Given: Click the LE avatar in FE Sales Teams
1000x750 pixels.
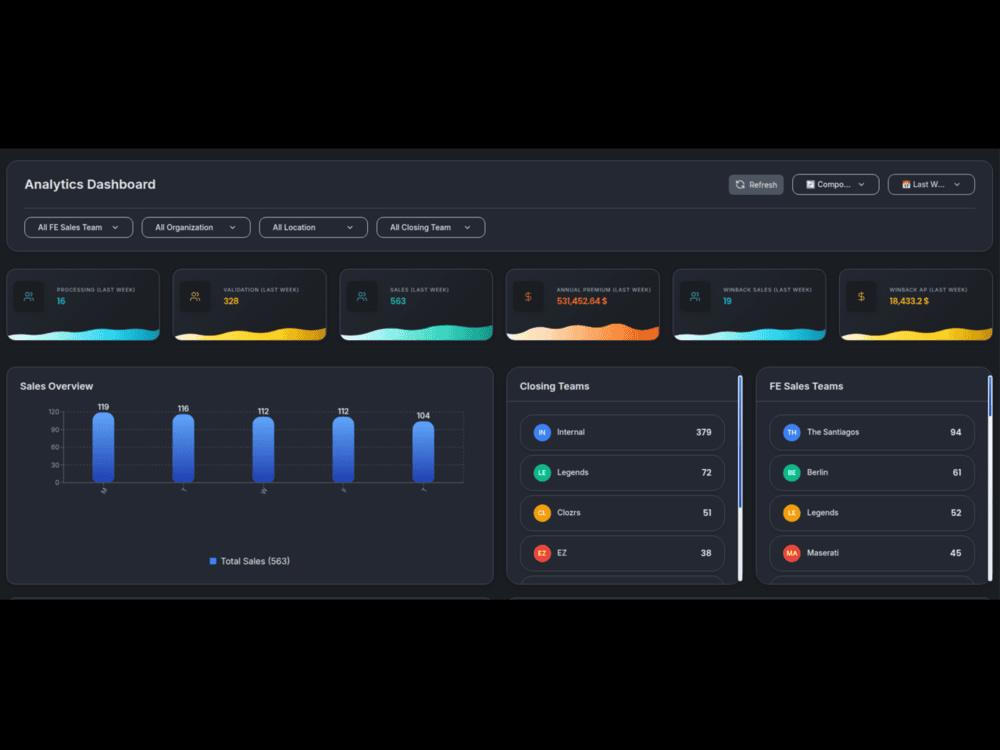Looking at the screenshot, I should click(x=791, y=513).
